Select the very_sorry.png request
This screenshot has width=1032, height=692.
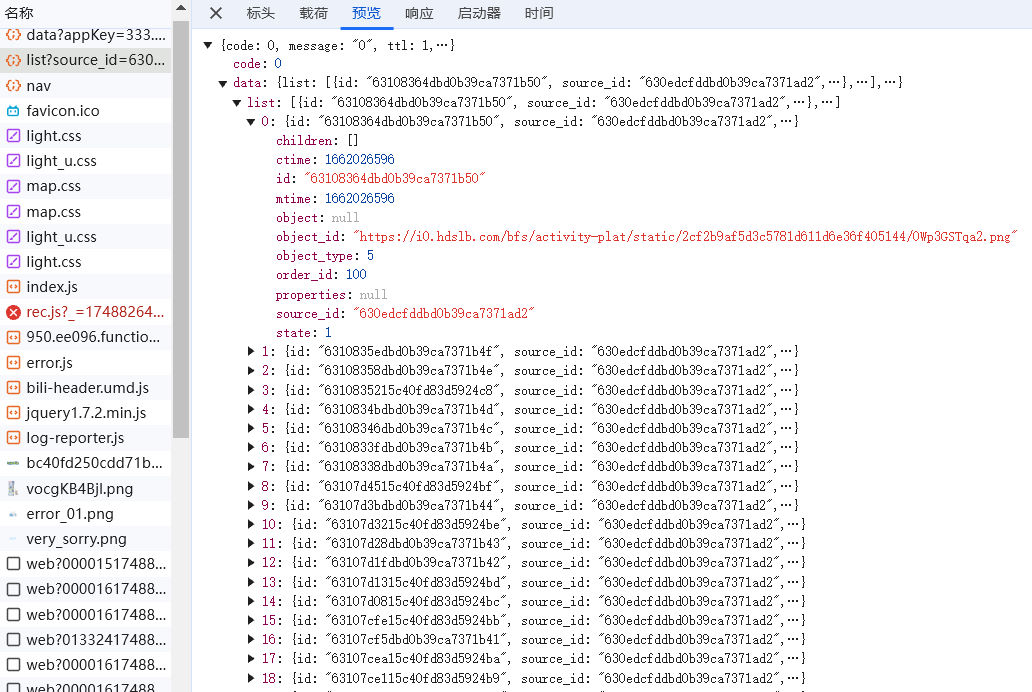pos(76,539)
